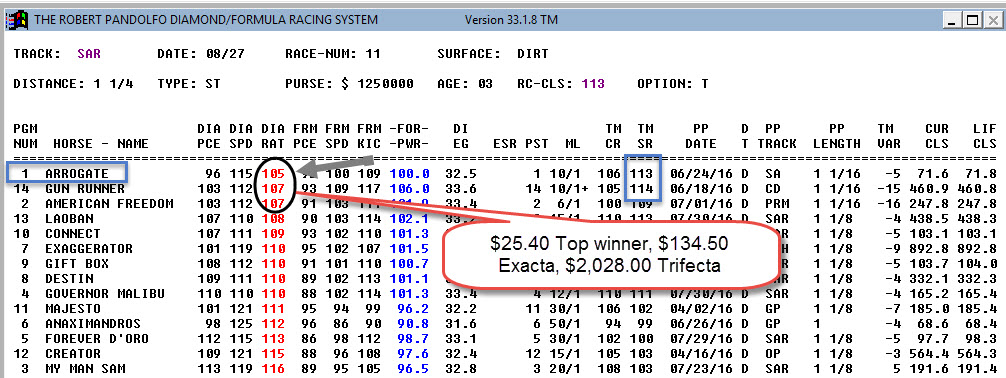Image resolution: width=1006 pixels, height=378 pixels.
Task: Select horse ANAXIMANDROS
Action: [92, 324]
